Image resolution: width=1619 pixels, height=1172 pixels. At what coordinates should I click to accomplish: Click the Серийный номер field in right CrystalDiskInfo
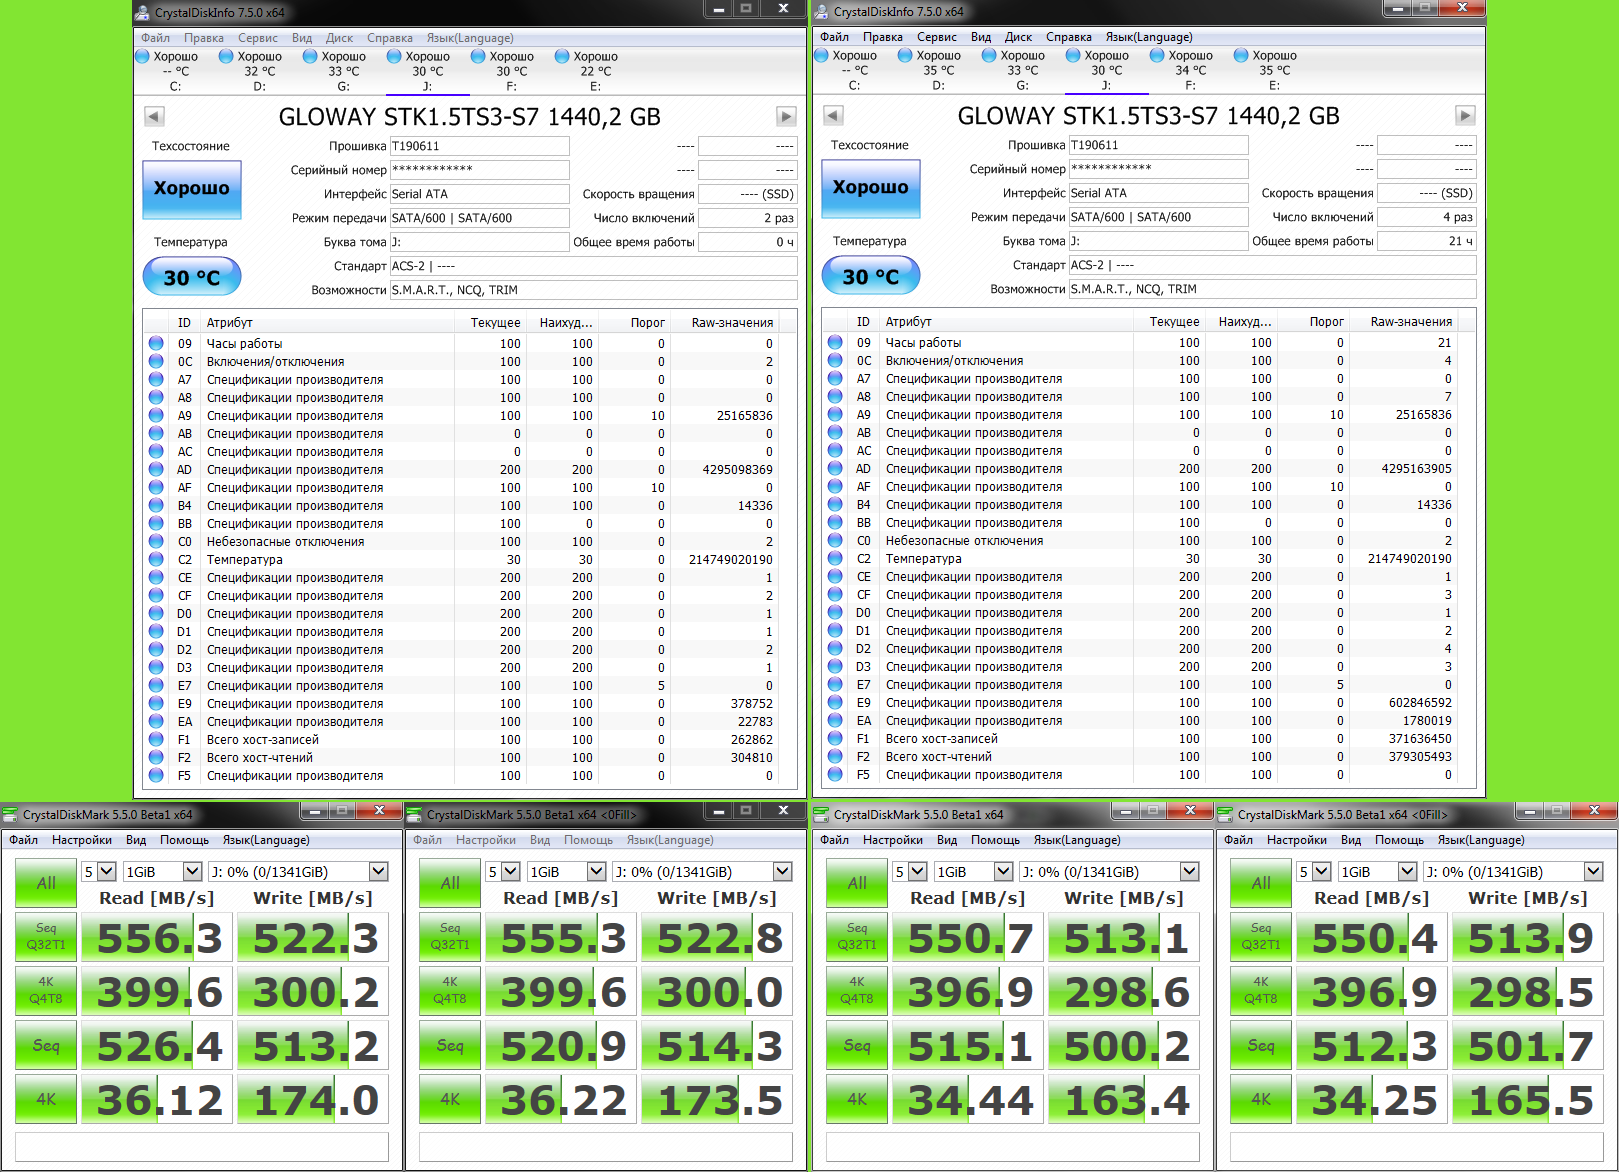(x=1158, y=169)
